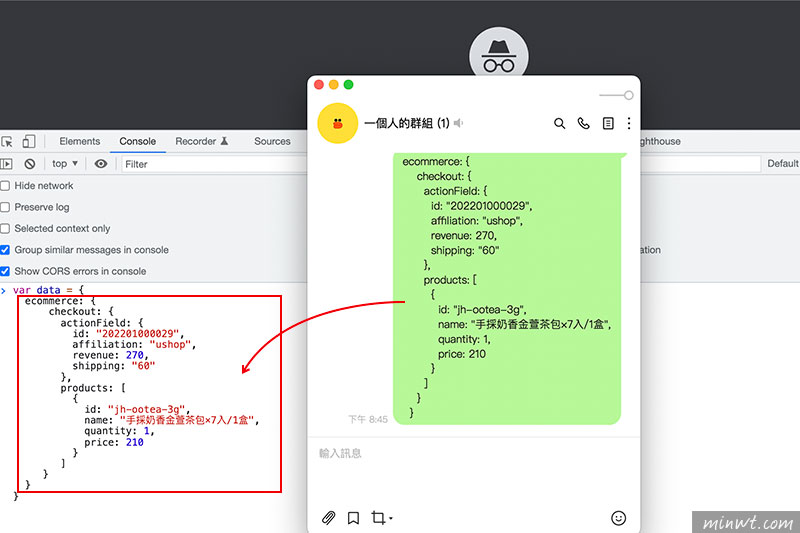
Task: Click the console product name string
Action: (187, 420)
